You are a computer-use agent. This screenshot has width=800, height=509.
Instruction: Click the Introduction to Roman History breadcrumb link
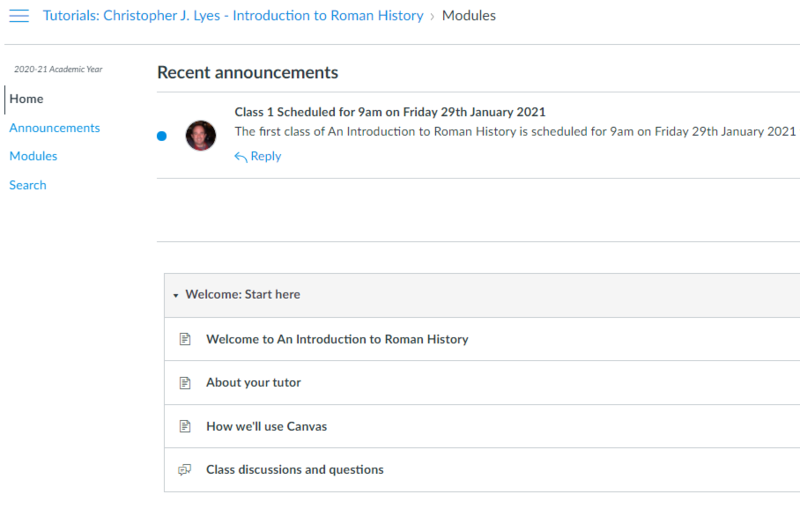(x=233, y=16)
